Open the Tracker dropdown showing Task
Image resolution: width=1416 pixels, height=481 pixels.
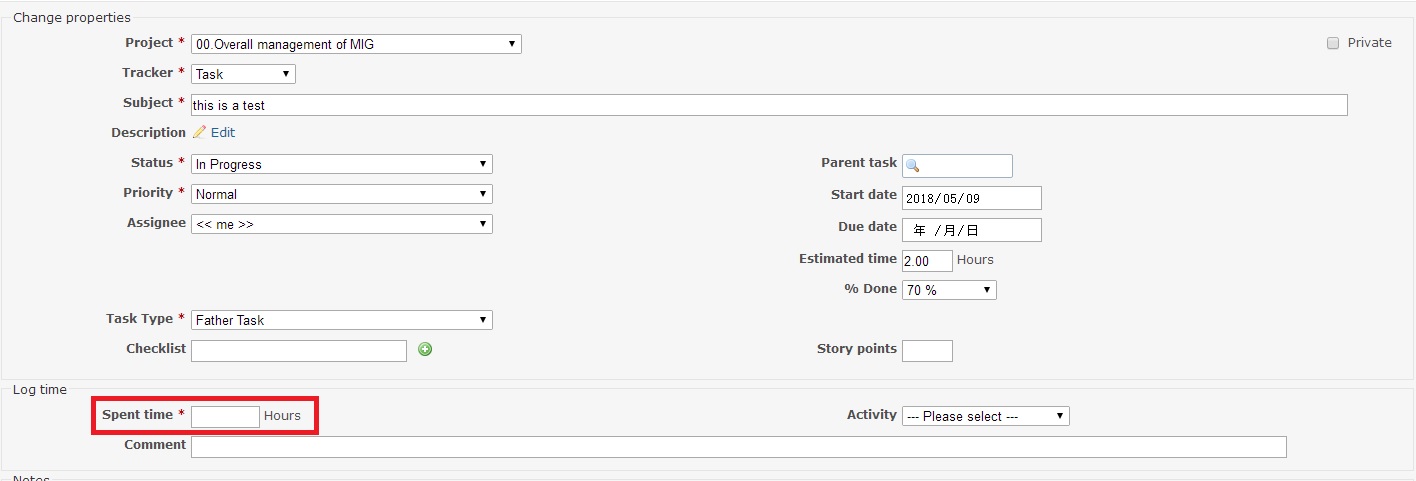pos(243,74)
